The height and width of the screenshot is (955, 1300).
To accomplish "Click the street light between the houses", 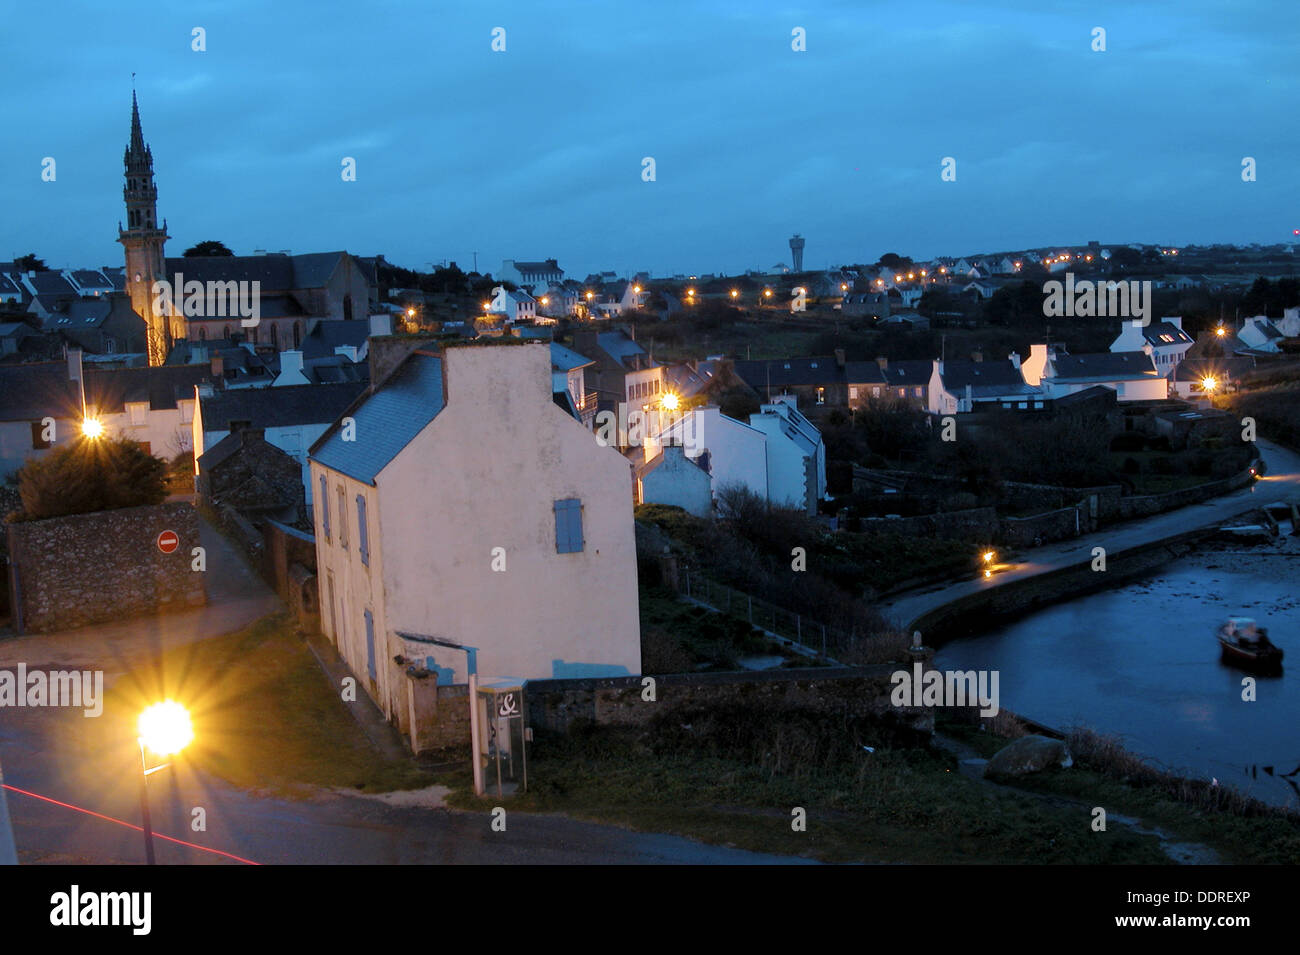I will point(669,402).
